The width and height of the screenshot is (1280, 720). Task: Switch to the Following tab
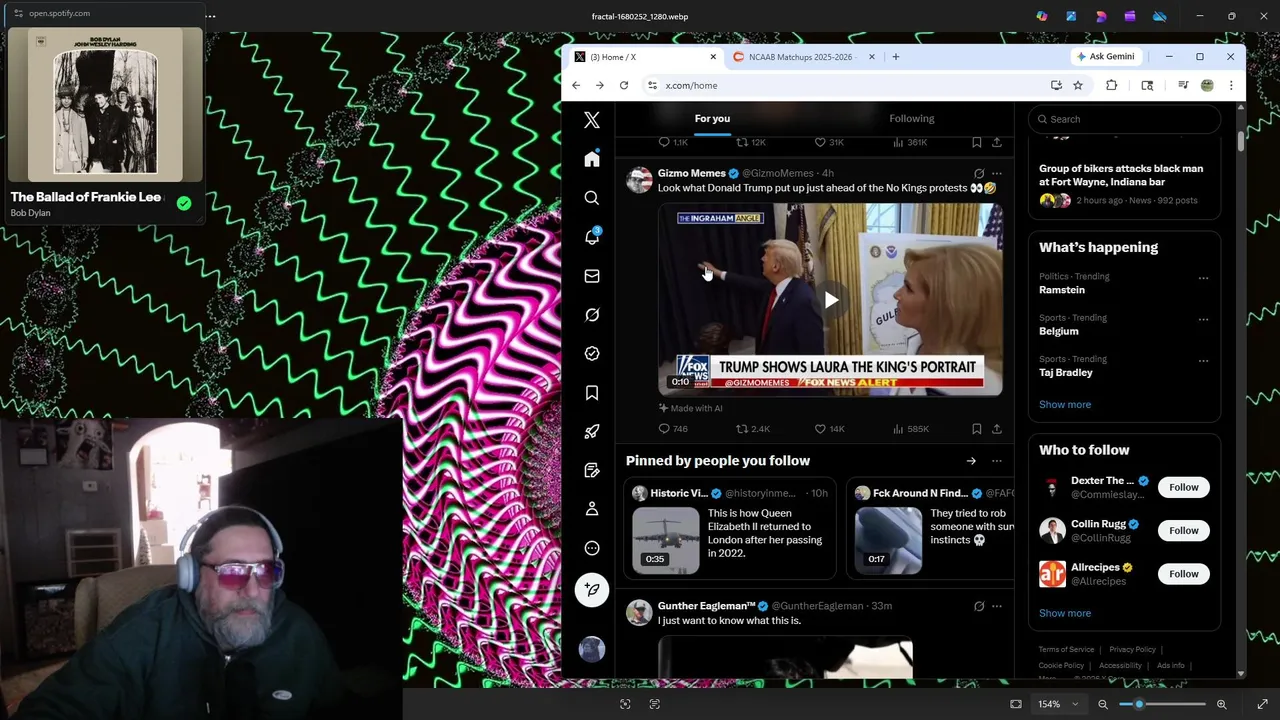pos(912,118)
